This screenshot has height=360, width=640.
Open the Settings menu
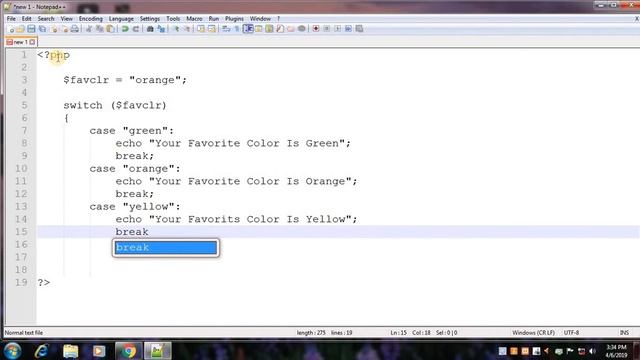[x=150, y=19]
